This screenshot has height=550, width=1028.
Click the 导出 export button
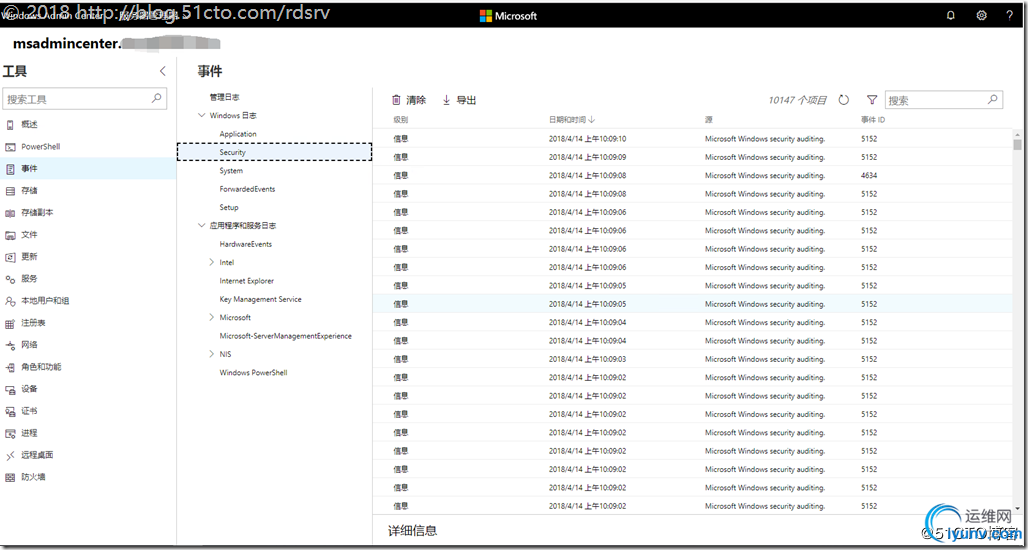tap(459, 100)
